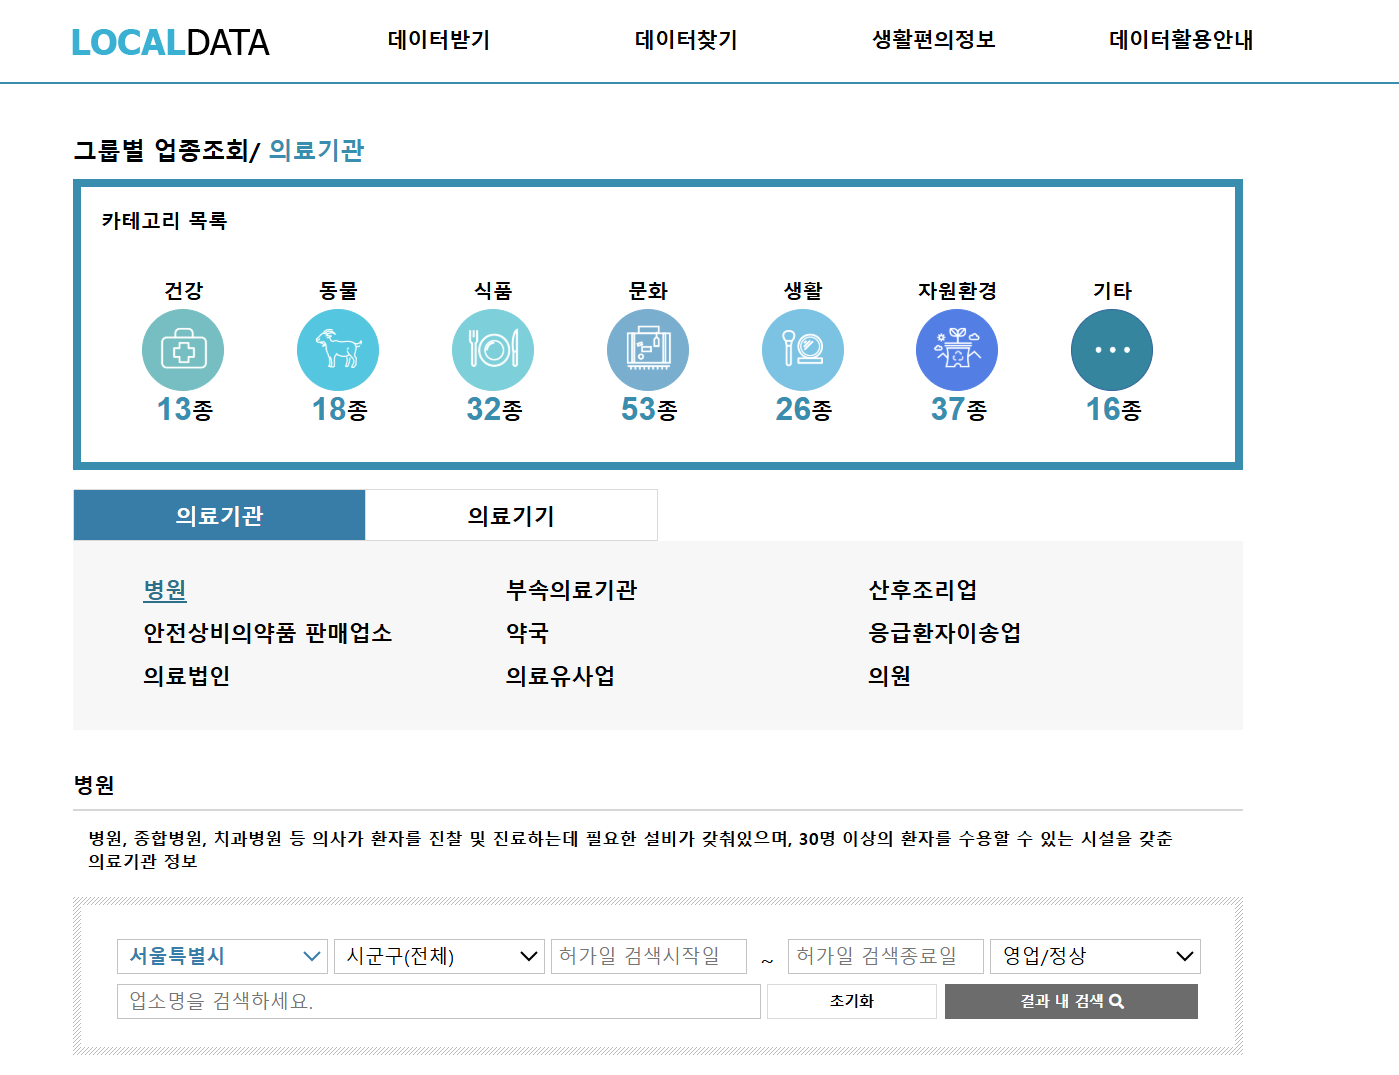Click the 37종 count under 자원환경
This screenshot has height=1075, width=1399.
pos(959,409)
